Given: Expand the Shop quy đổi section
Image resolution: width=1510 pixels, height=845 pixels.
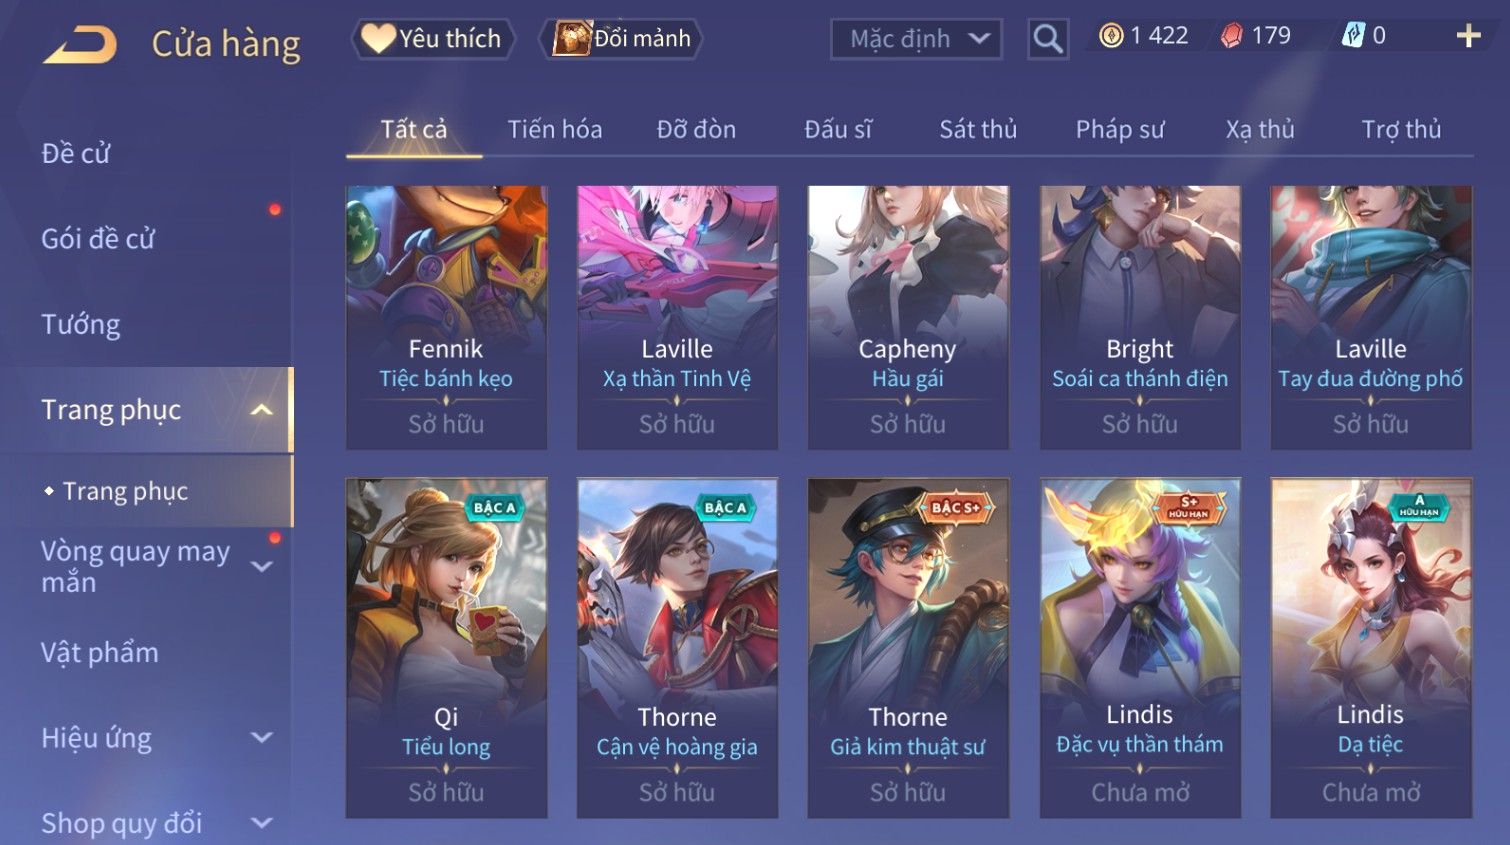Looking at the screenshot, I should (x=262, y=823).
